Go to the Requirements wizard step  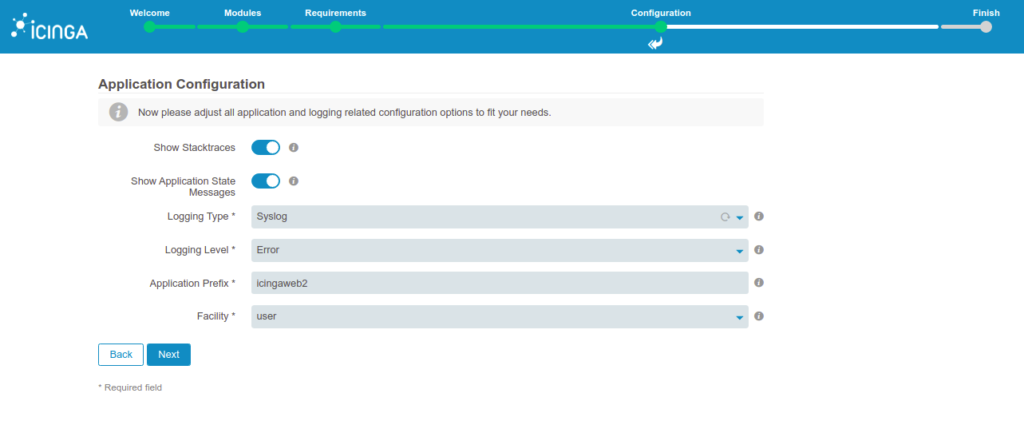[x=335, y=13]
